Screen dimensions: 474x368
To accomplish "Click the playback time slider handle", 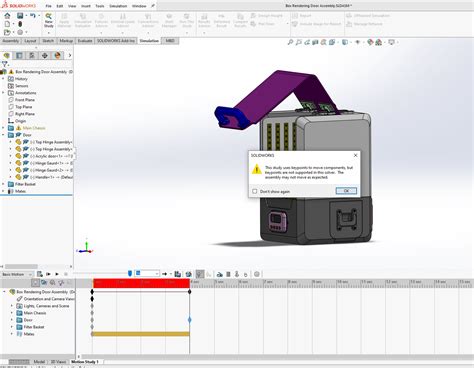I will pyautogui.click(x=130, y=274).
